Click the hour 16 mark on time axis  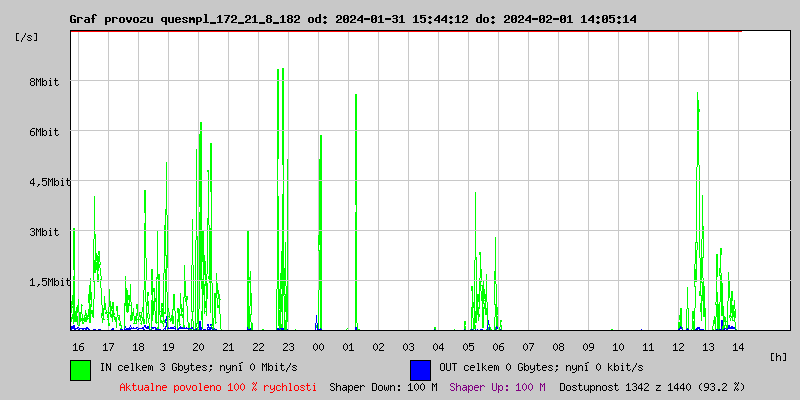(78, 346)
